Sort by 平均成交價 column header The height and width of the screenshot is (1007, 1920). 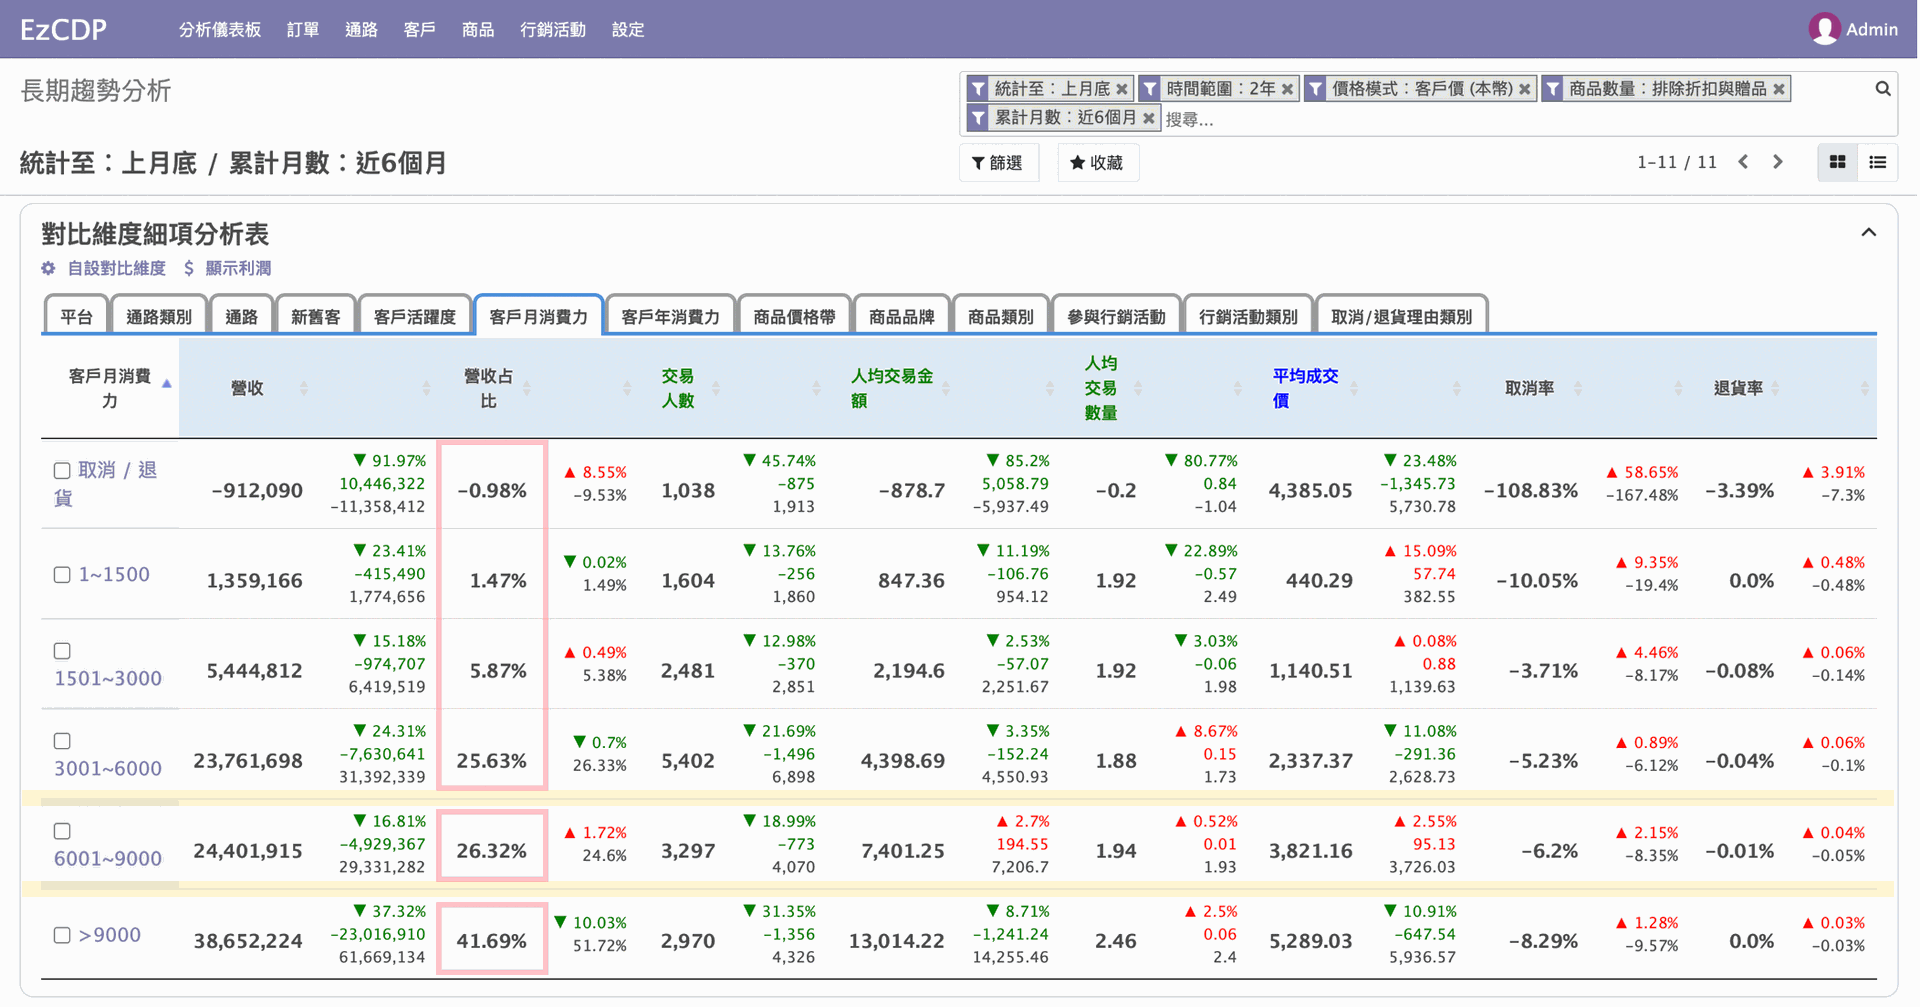[x=1305, y=388]
